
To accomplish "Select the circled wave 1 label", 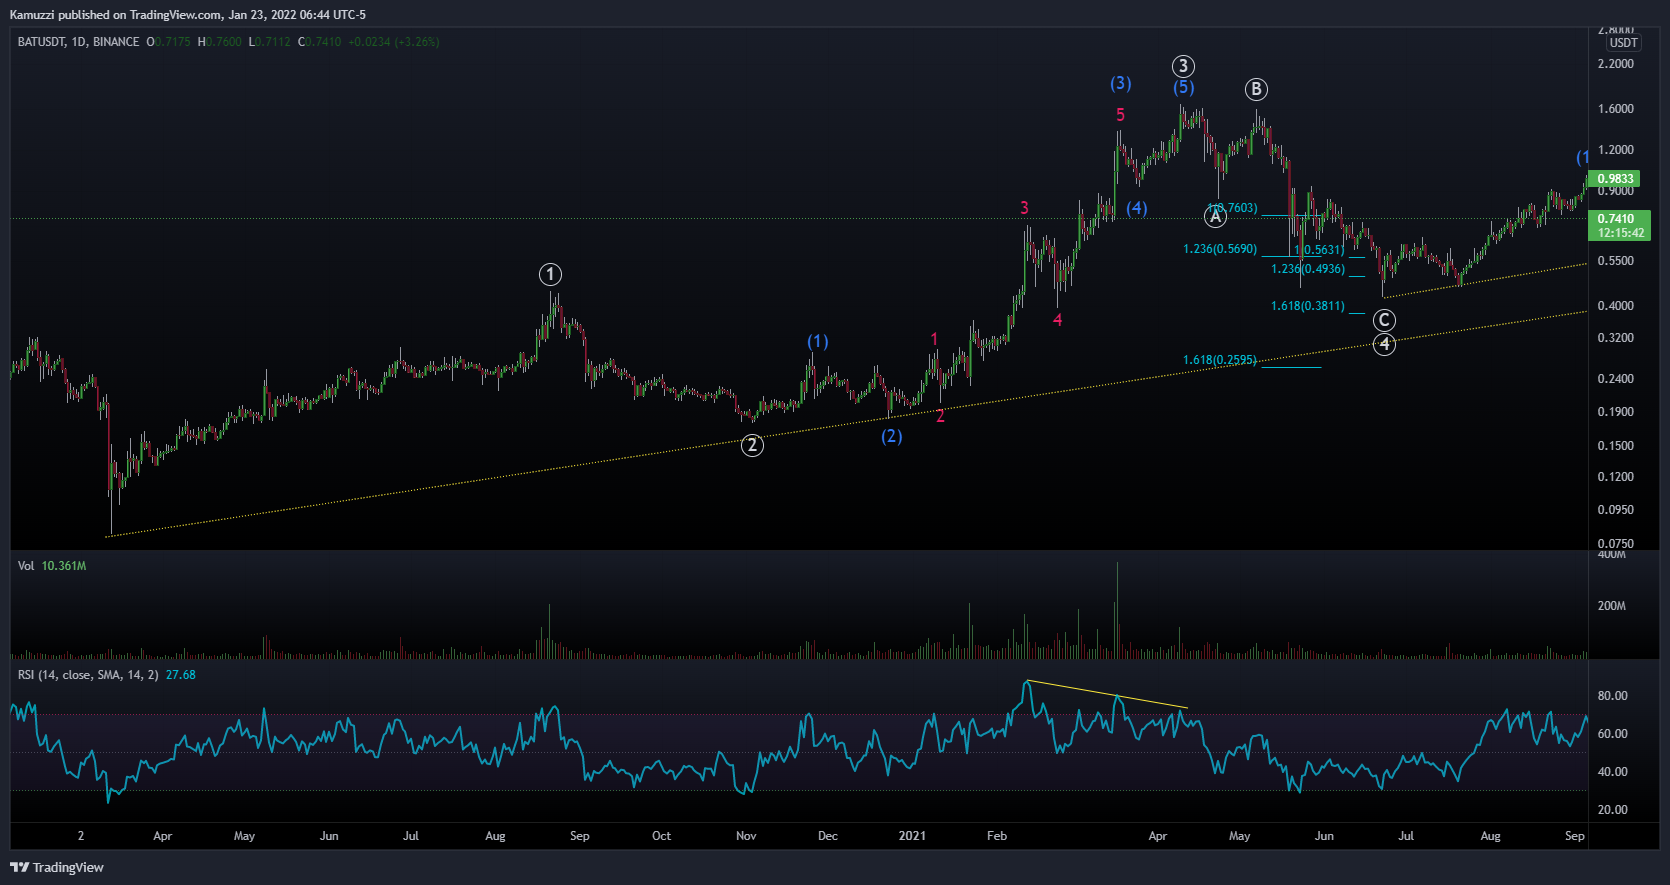I will point(550,274).
